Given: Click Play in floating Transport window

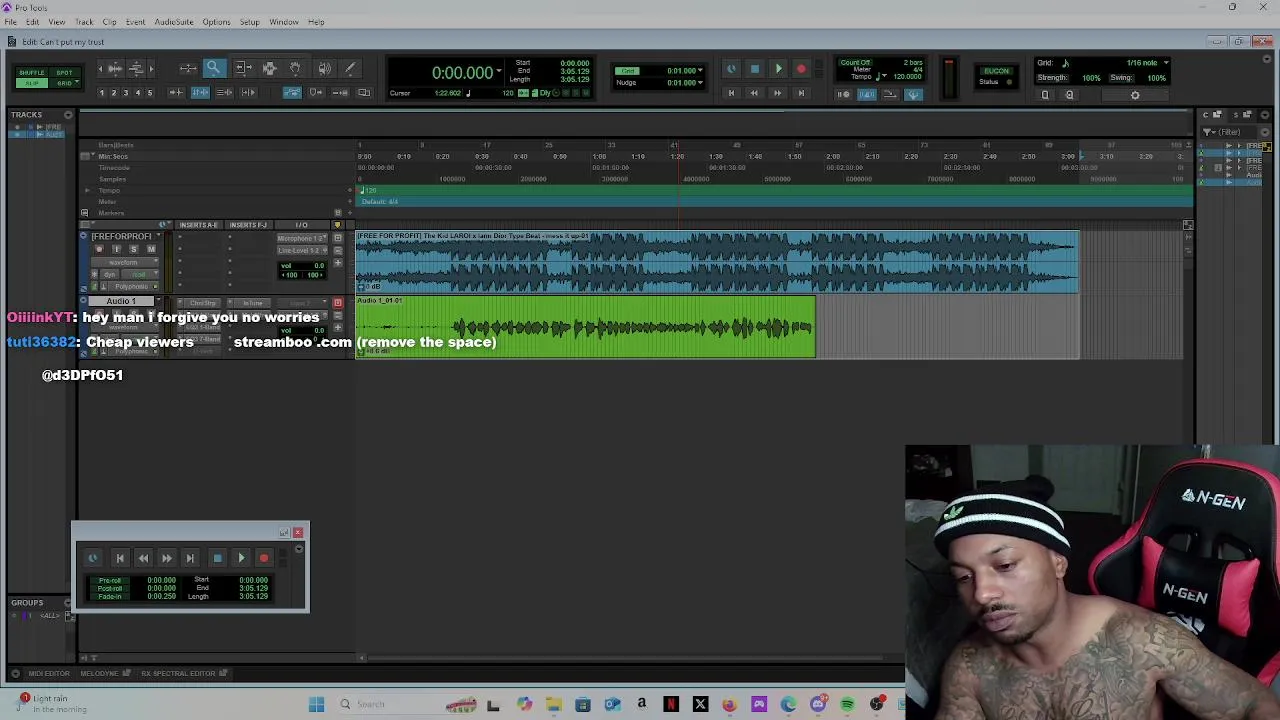Looking at the screenshot, I should click(x=241, y=558).
